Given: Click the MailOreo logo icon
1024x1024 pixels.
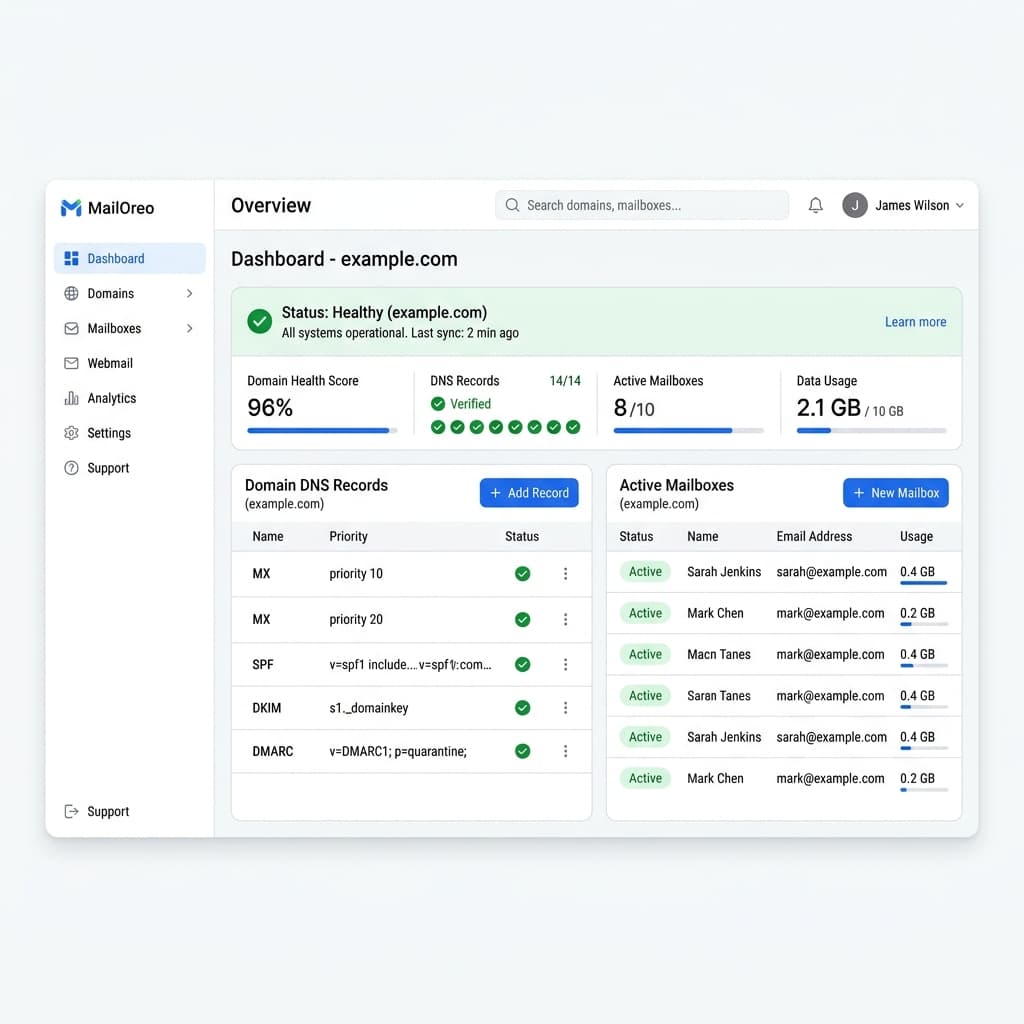Looking at the screenshot, I should click(71, 208).
